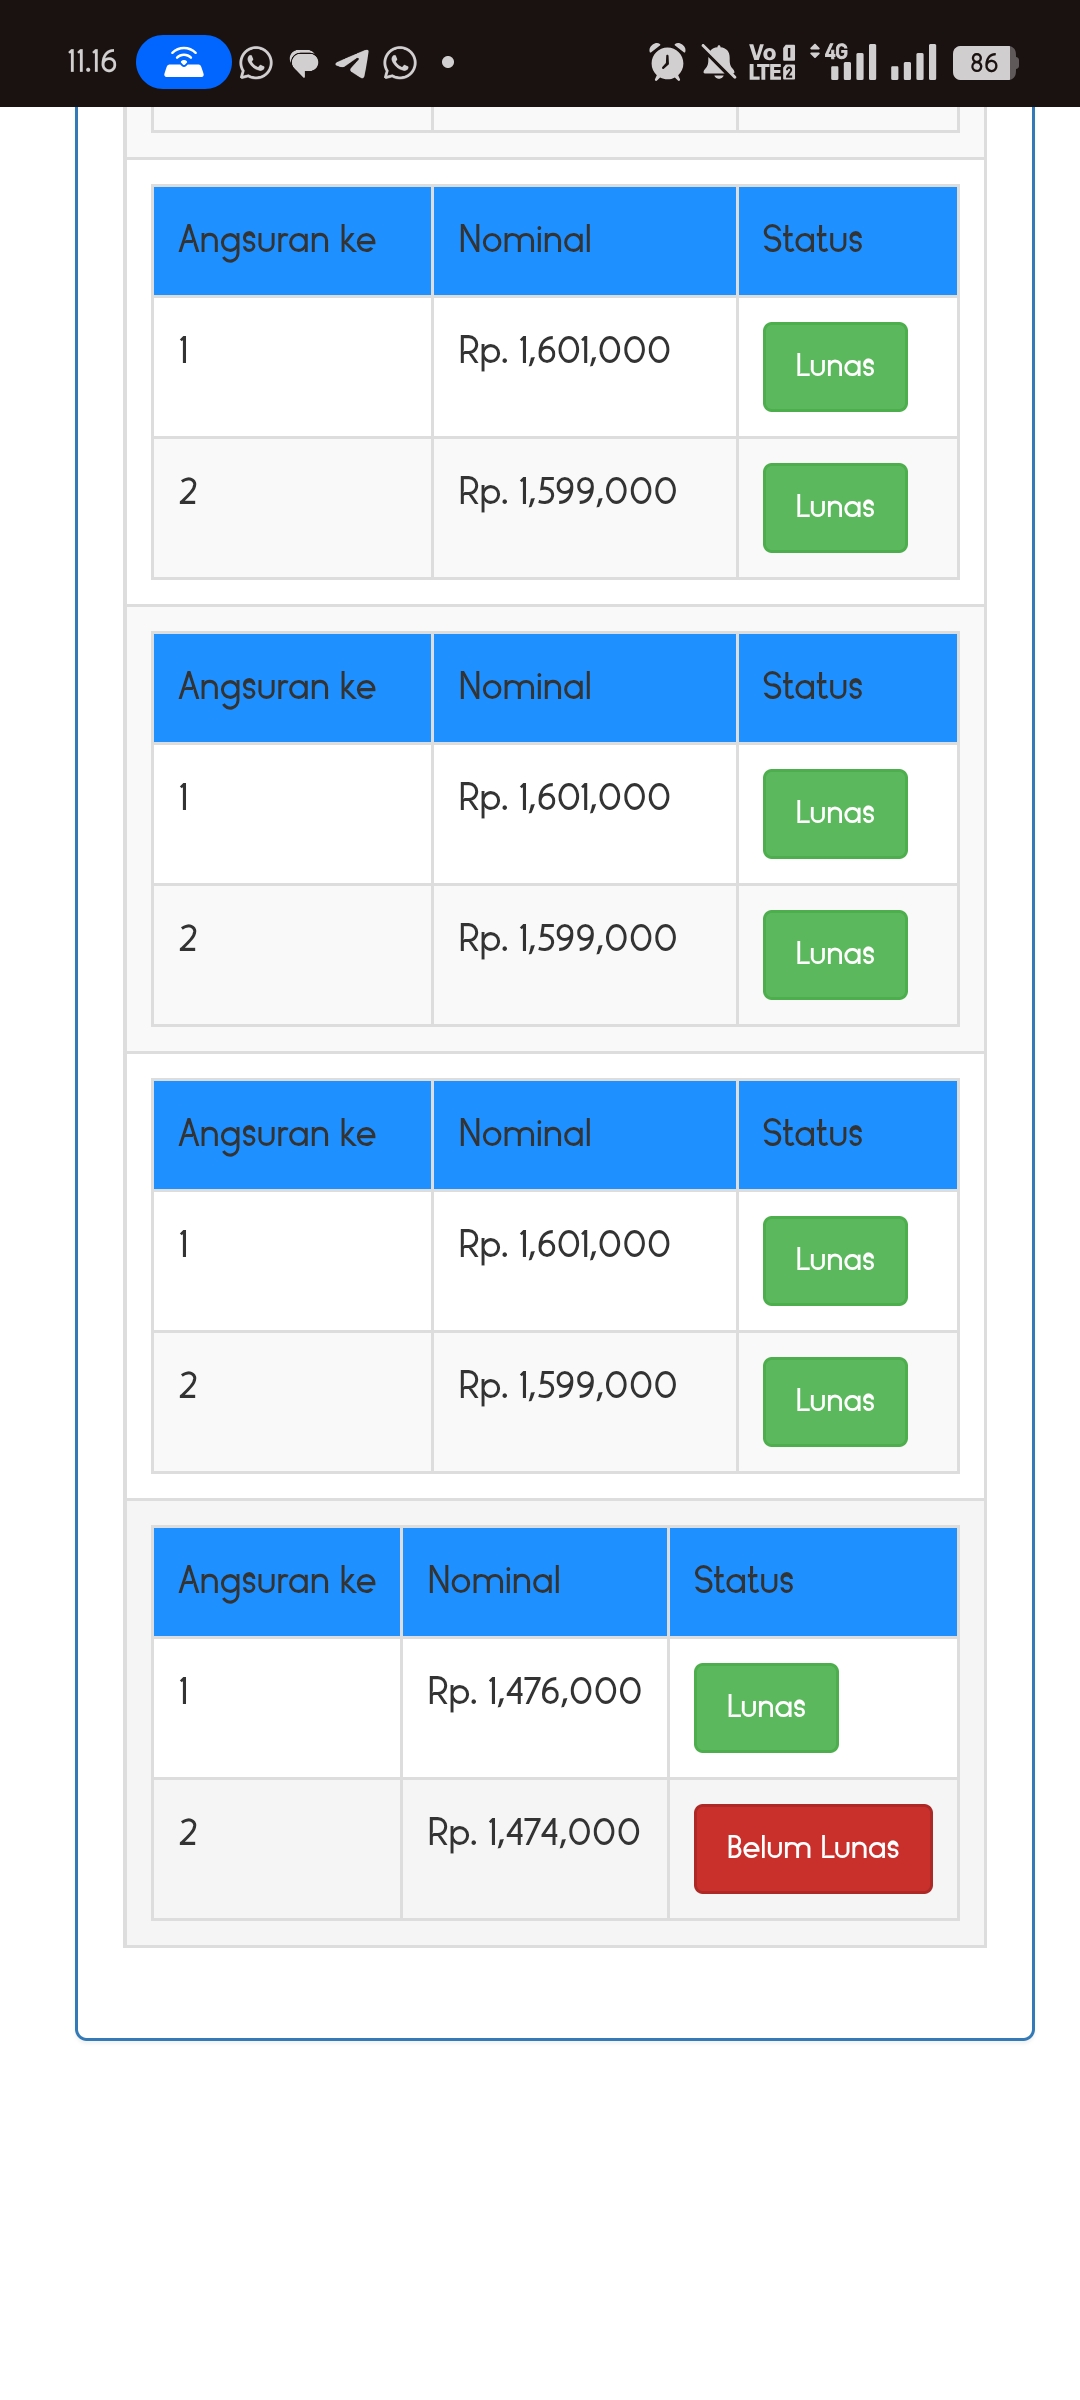Click Lunas button beside Rp. 1,476,000
The width and height of the screenshot is (1080, 2400).
click(x=766, y=1707)
